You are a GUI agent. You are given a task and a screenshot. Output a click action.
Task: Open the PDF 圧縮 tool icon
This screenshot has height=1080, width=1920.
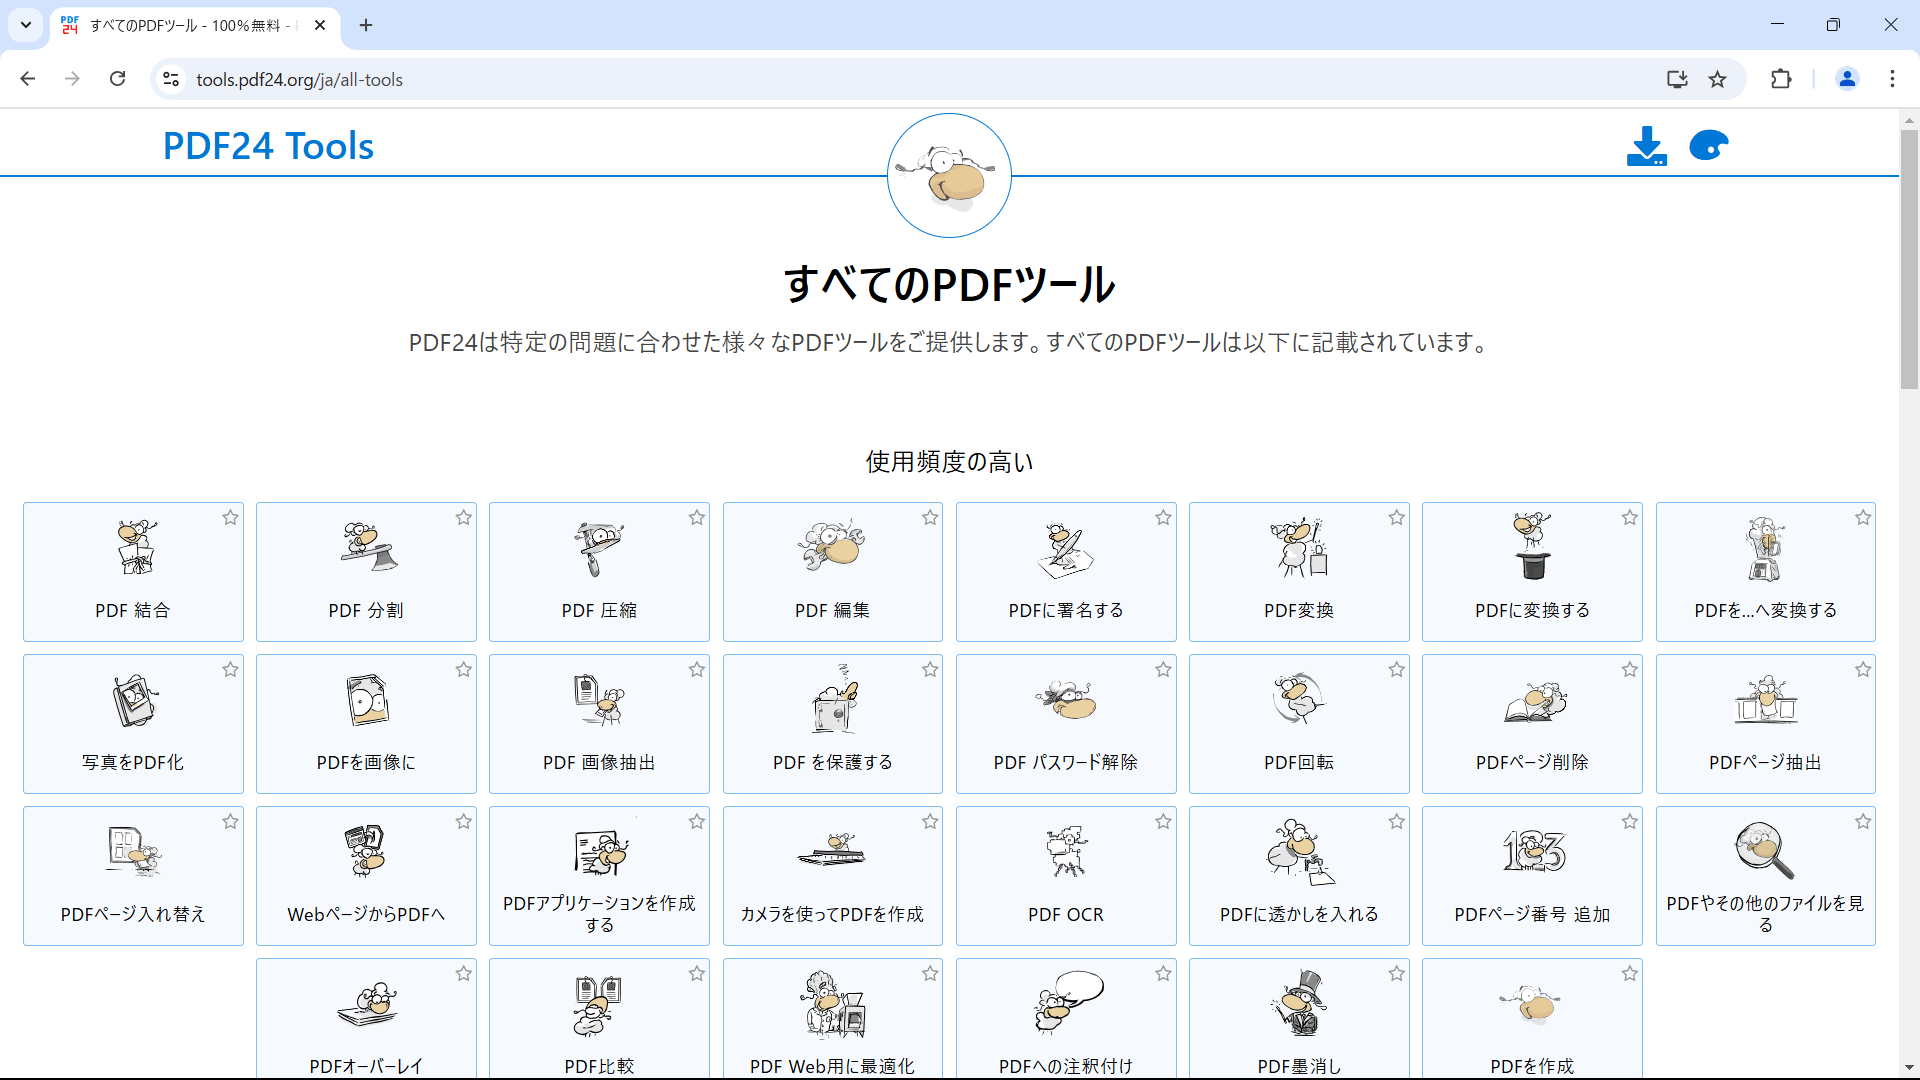[x=599, y=548]
